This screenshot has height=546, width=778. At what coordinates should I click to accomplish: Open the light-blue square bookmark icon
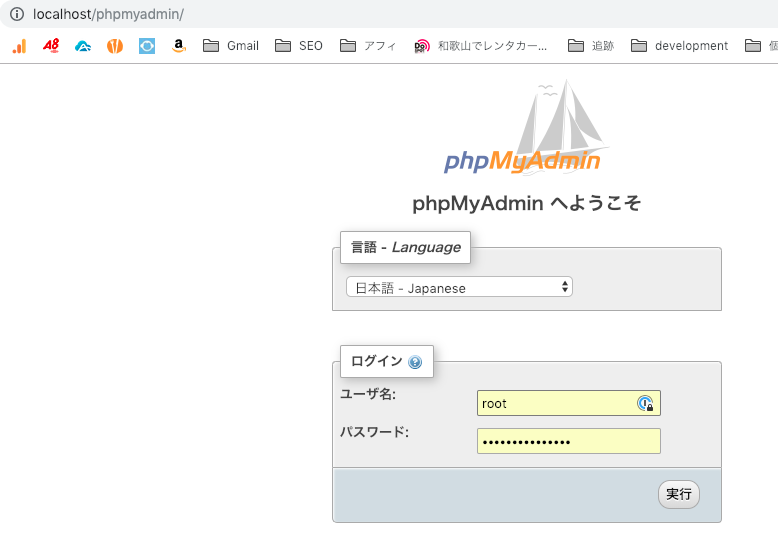coord(147,46)
